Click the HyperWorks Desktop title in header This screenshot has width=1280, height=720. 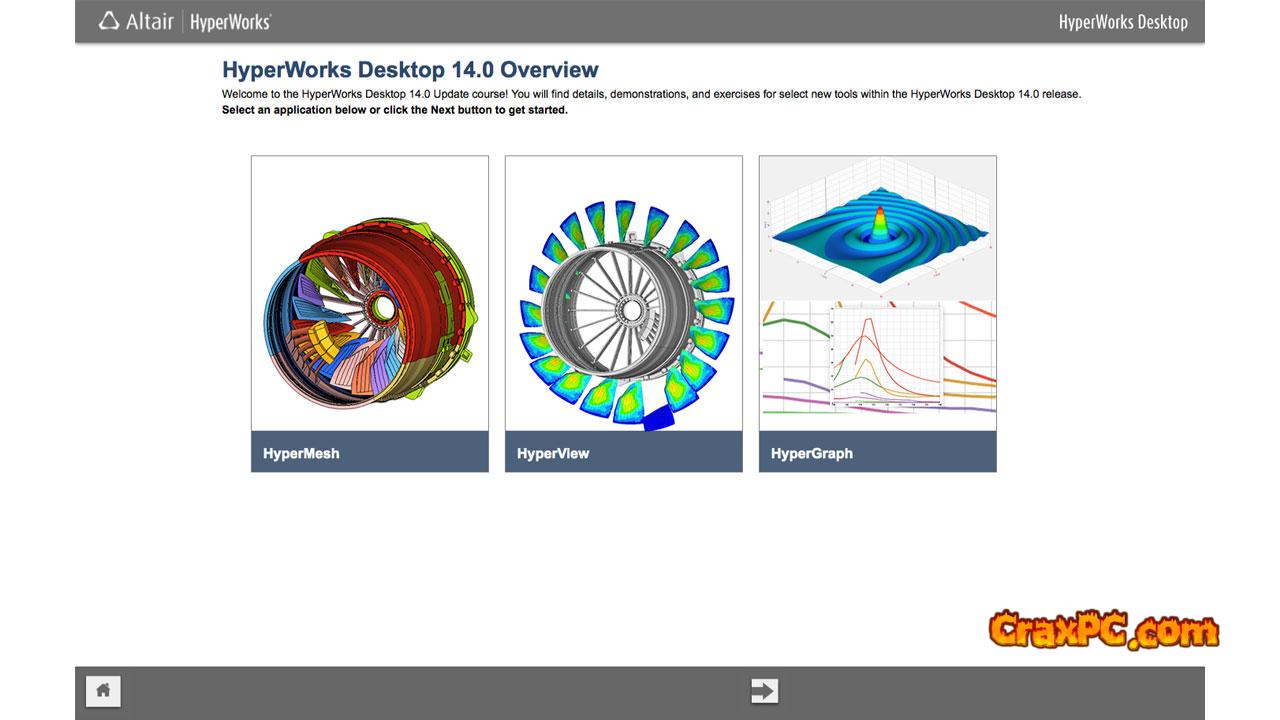[x=1123, y=22]
